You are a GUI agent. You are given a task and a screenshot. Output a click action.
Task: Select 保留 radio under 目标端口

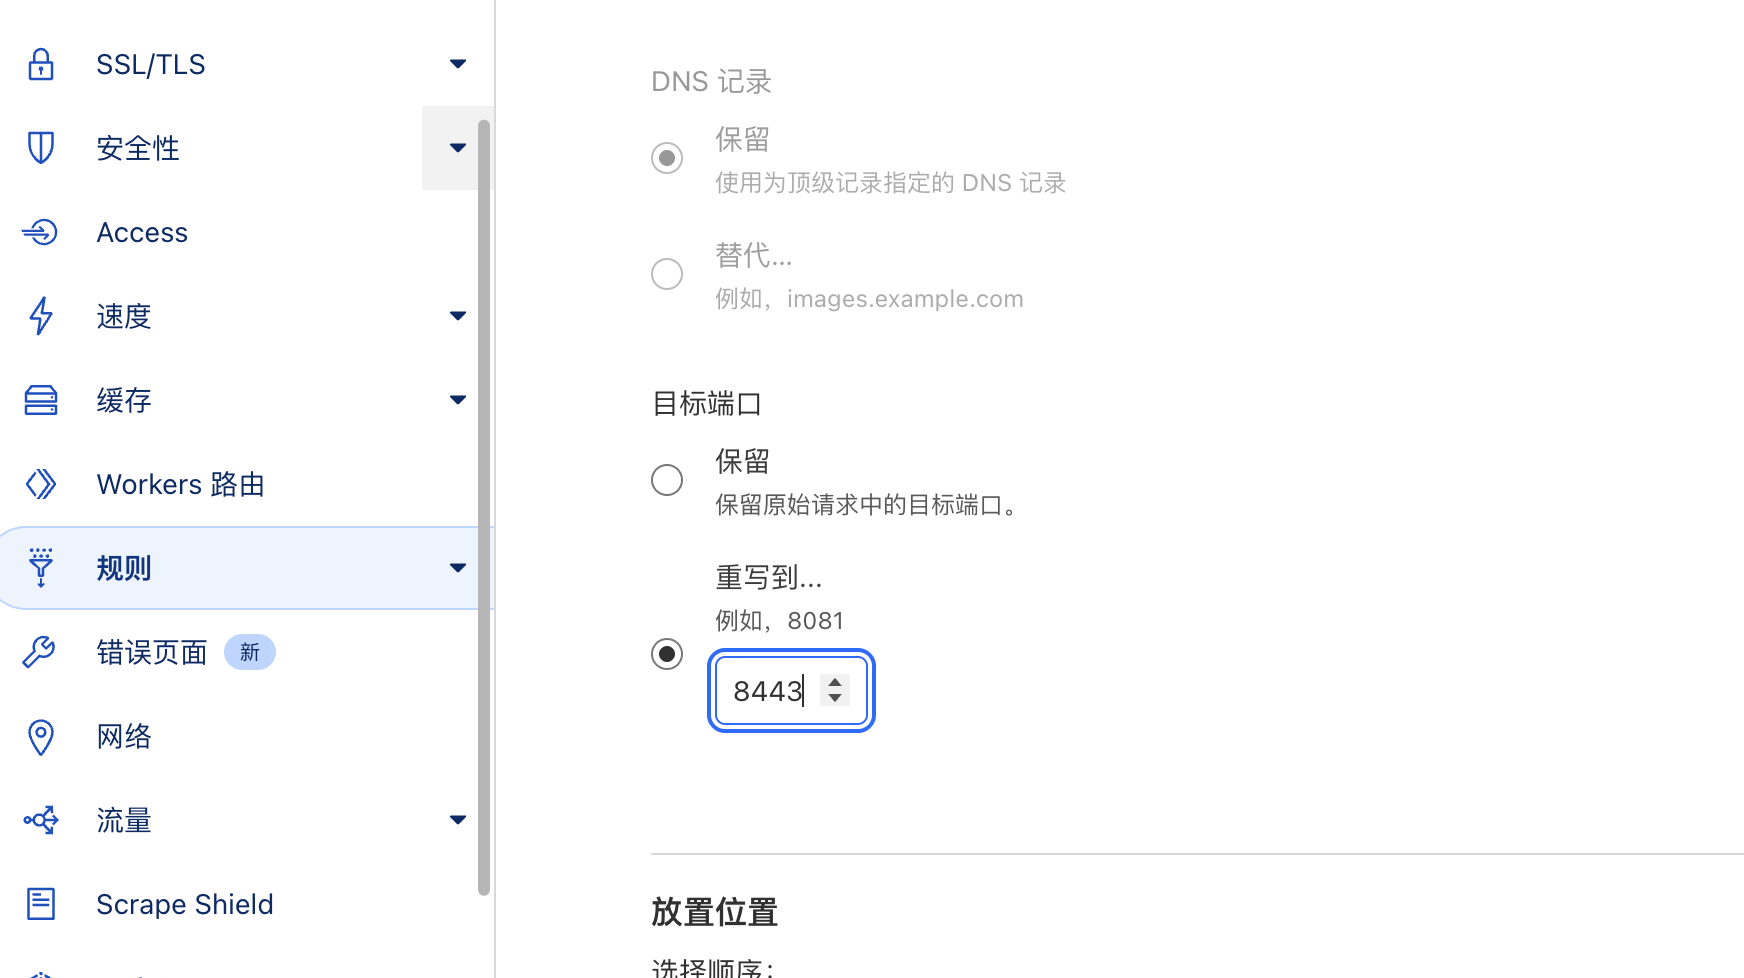tap(667, 480)
